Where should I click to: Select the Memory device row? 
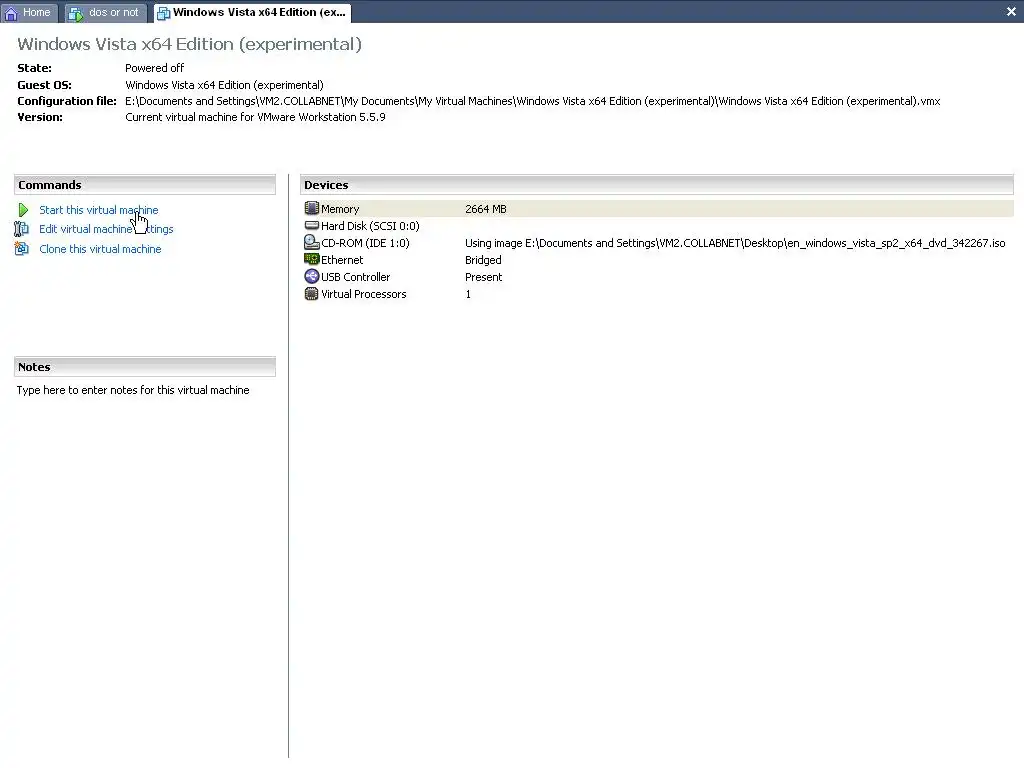click(658, 209)
